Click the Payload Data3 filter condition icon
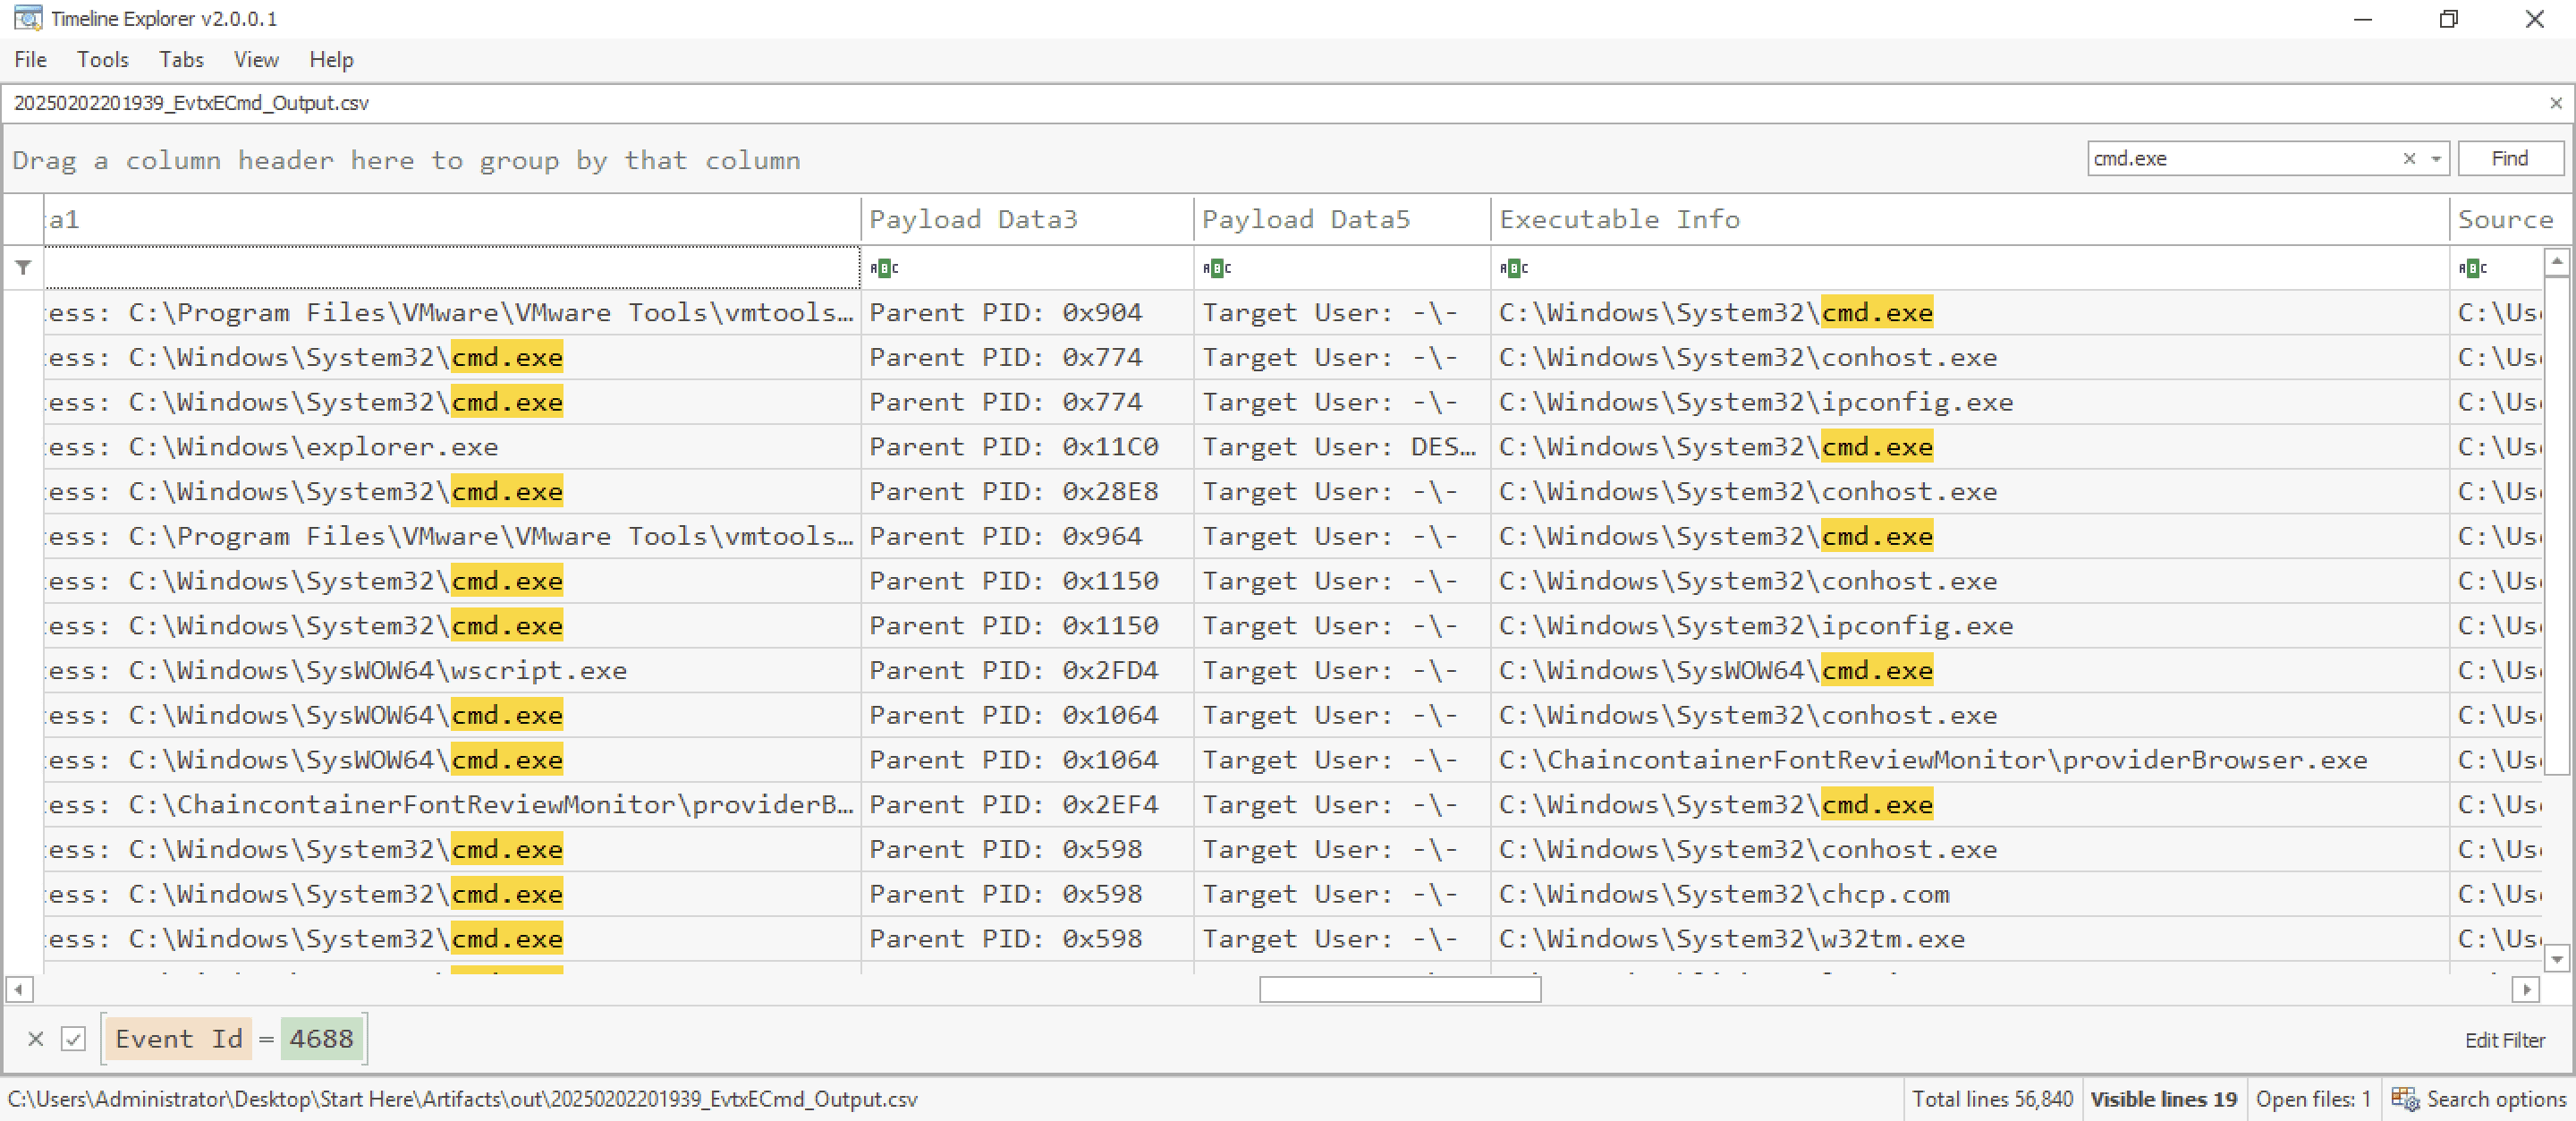 coord(884,268)
